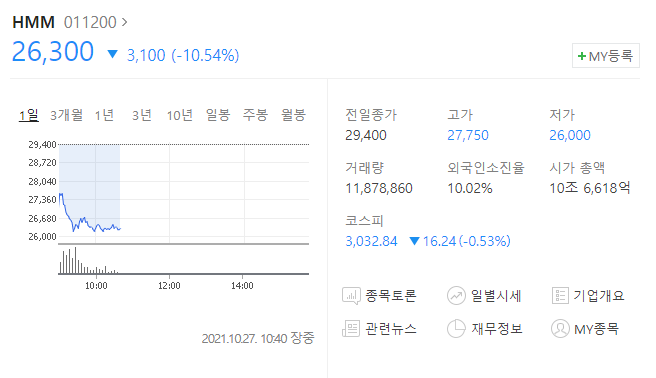Click the 전일종가 value 29,400

pyautogui.click(x=366, y=135)
